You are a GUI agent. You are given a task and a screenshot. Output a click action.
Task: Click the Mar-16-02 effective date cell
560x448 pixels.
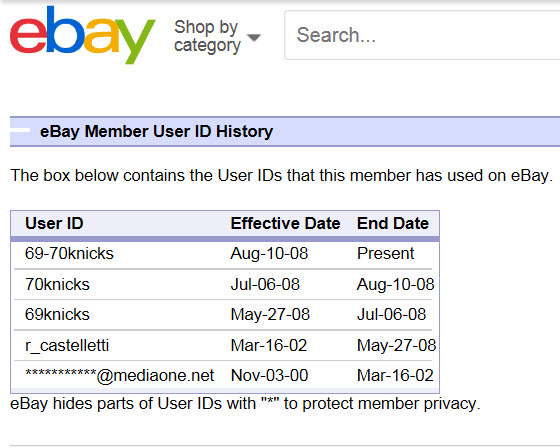269,345
